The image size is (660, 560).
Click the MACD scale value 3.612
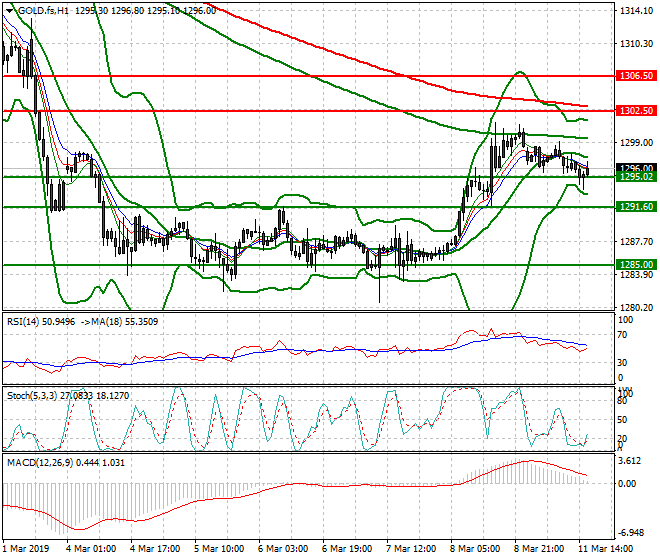pyautogui.click(x=630, y=461)
